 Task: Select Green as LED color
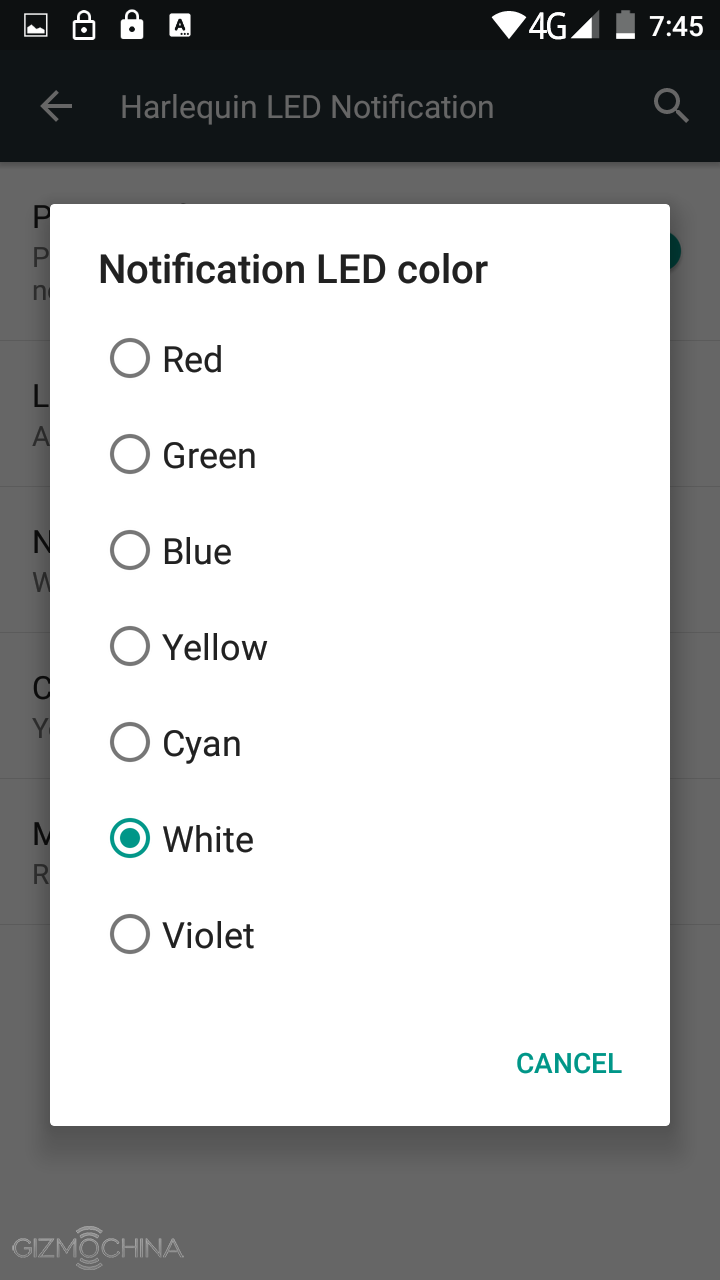(x=130, y=455)
